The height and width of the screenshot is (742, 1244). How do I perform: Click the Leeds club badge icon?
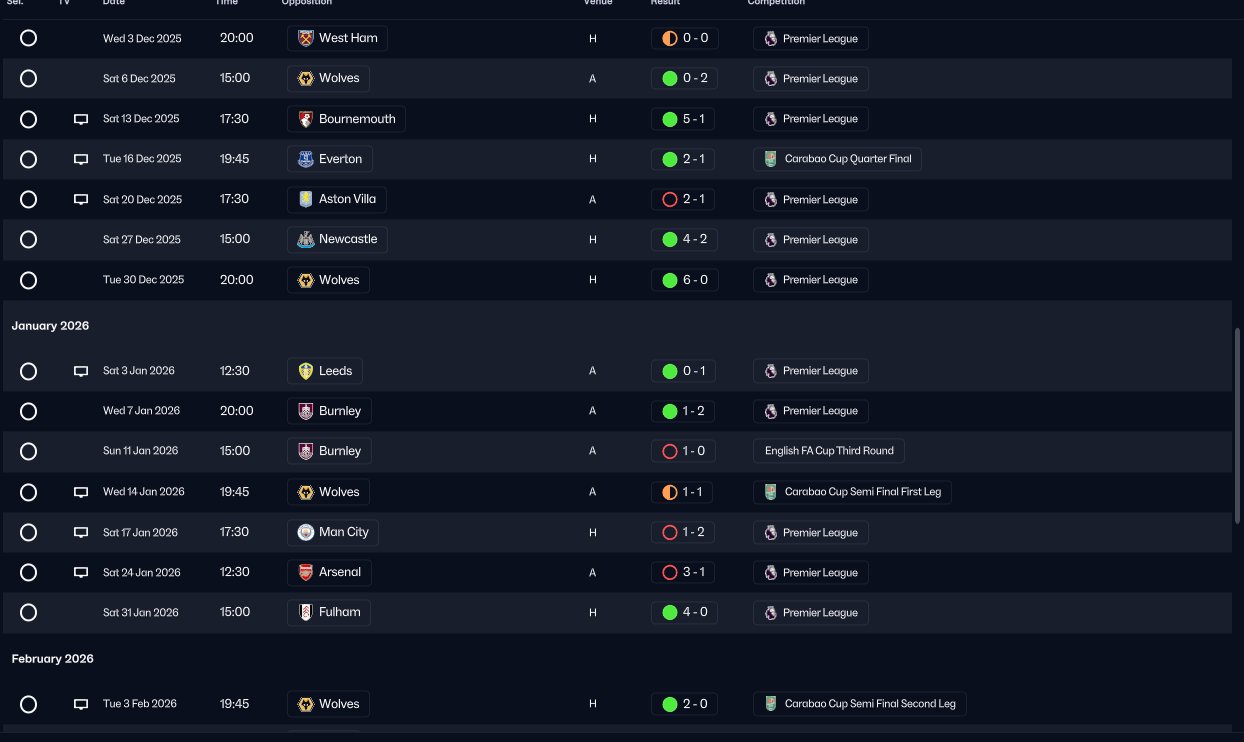306,371
